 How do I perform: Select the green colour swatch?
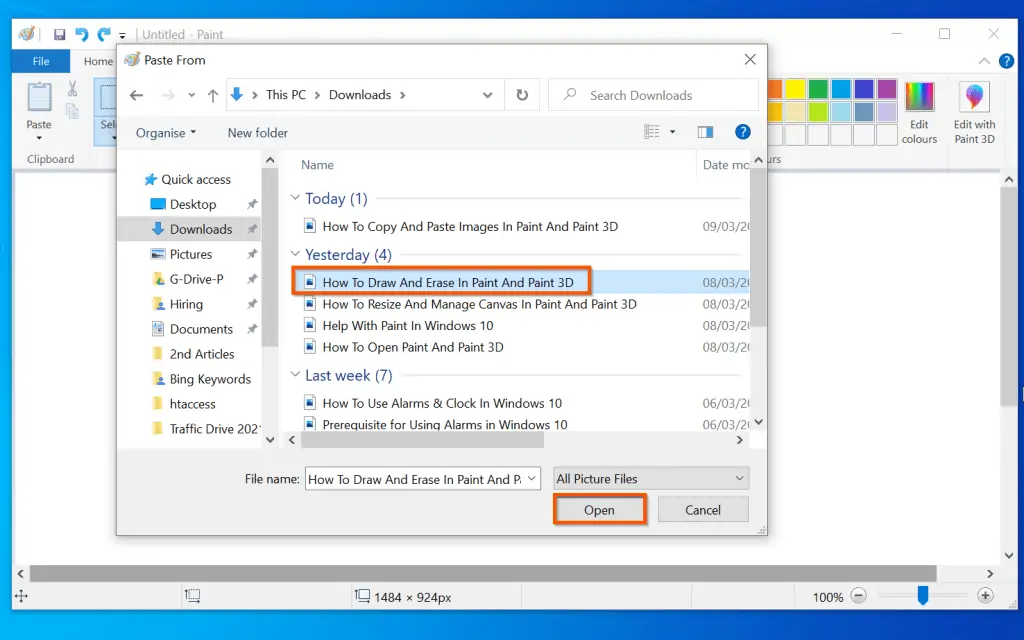pyautogui.click(x=818, y=88)
